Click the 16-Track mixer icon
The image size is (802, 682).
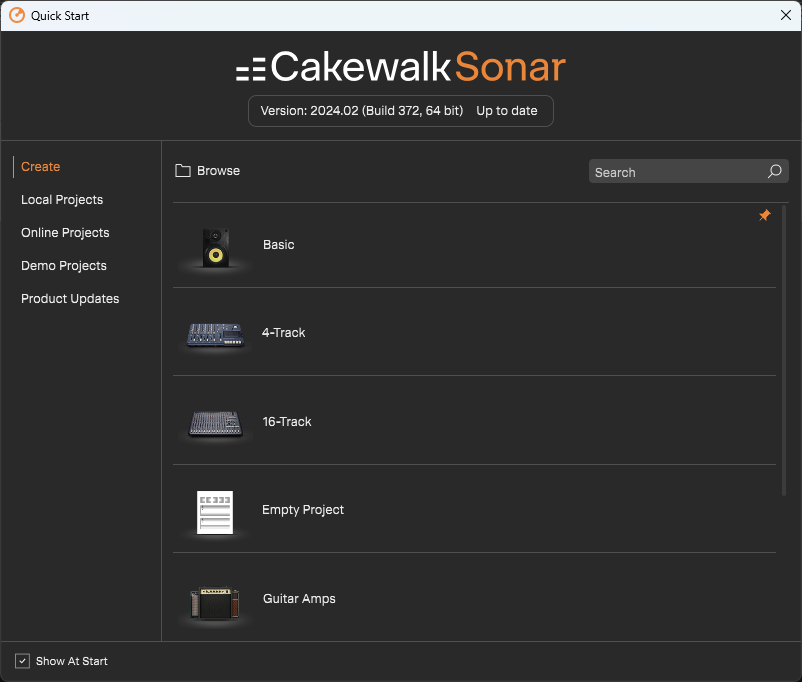(215, 424)
